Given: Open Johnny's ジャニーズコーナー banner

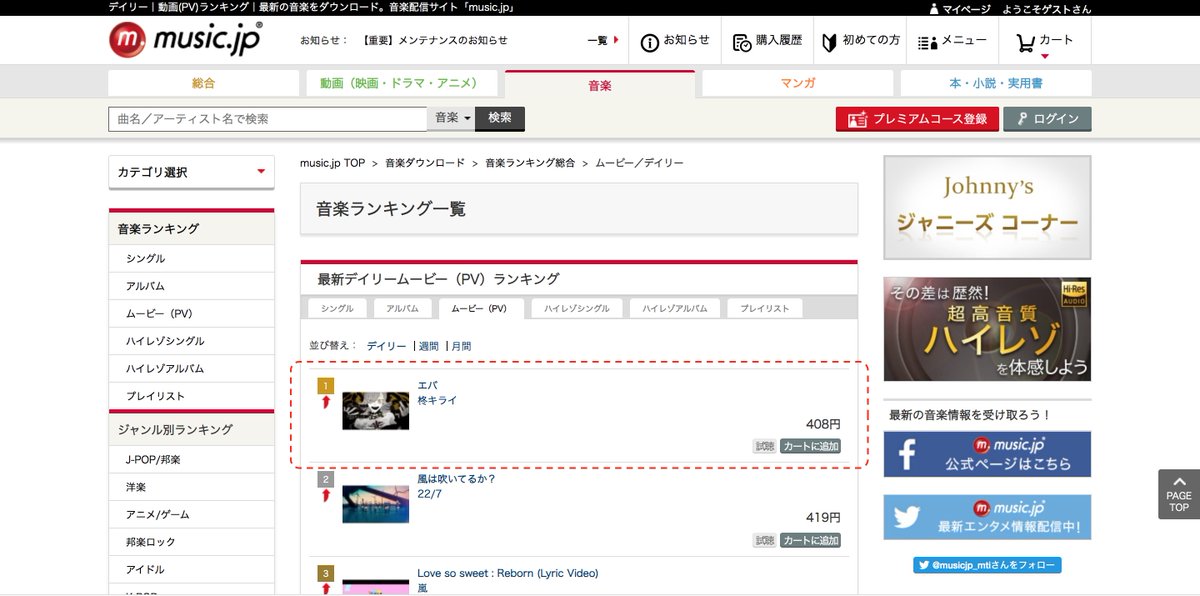Looking at the screenshot, I should (987, 208).
